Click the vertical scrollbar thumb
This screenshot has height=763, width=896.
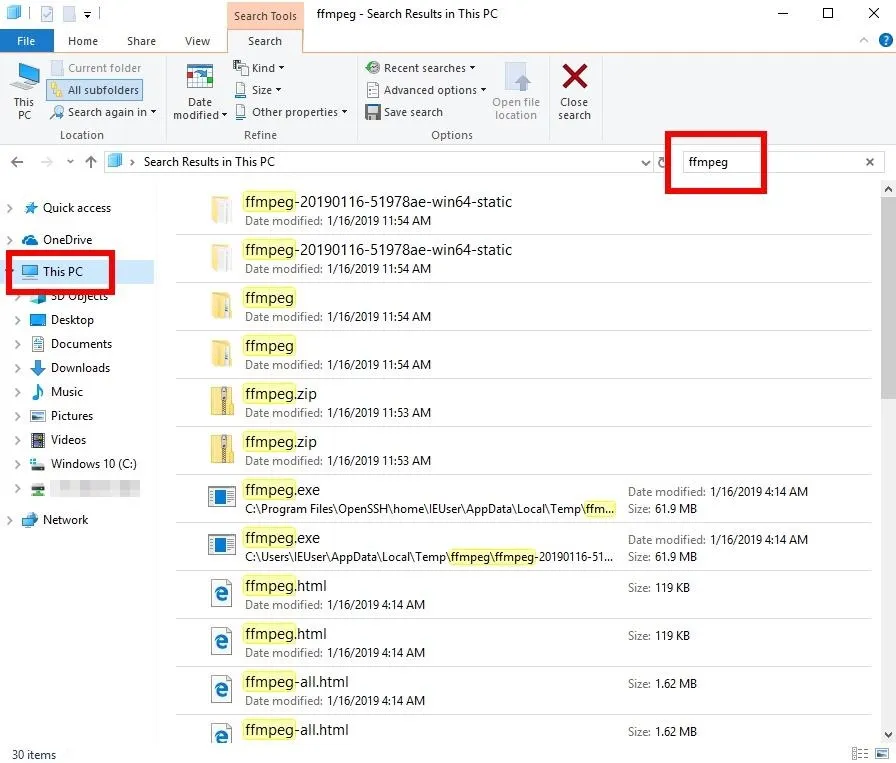point(887,298)
